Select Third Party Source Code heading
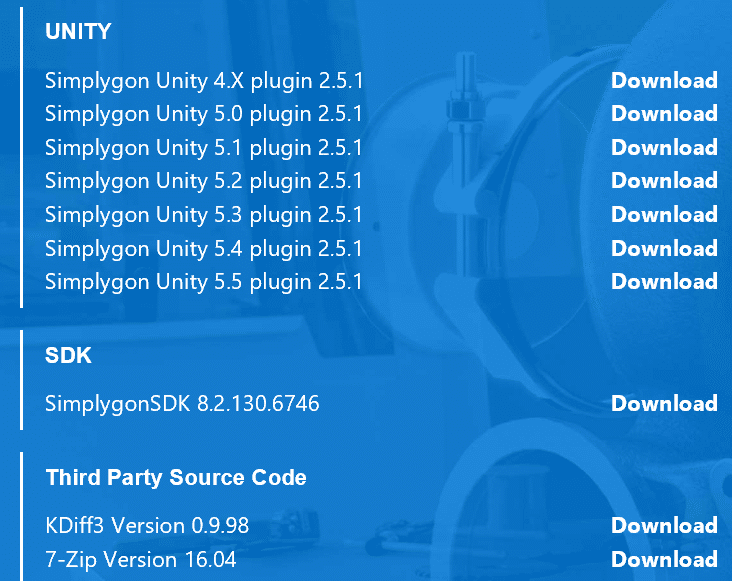The height and width of the screenshot is (581, 732). tap(176, 478)
